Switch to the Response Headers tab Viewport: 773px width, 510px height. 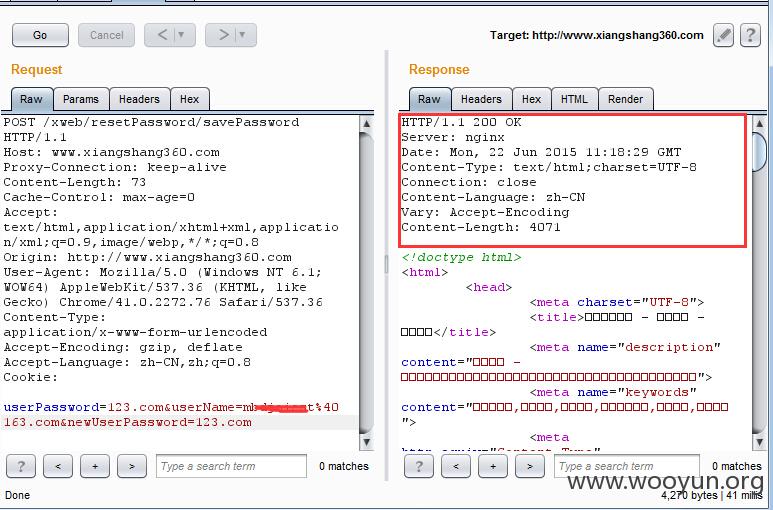482,99
